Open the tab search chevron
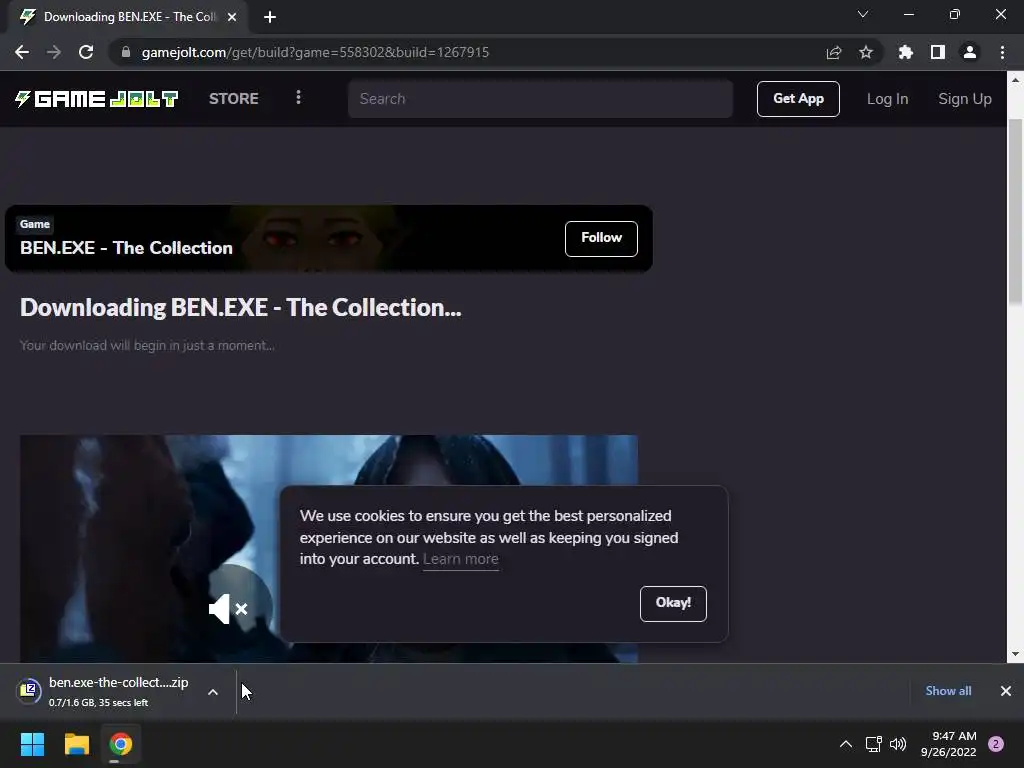 (x=863, y=14)
